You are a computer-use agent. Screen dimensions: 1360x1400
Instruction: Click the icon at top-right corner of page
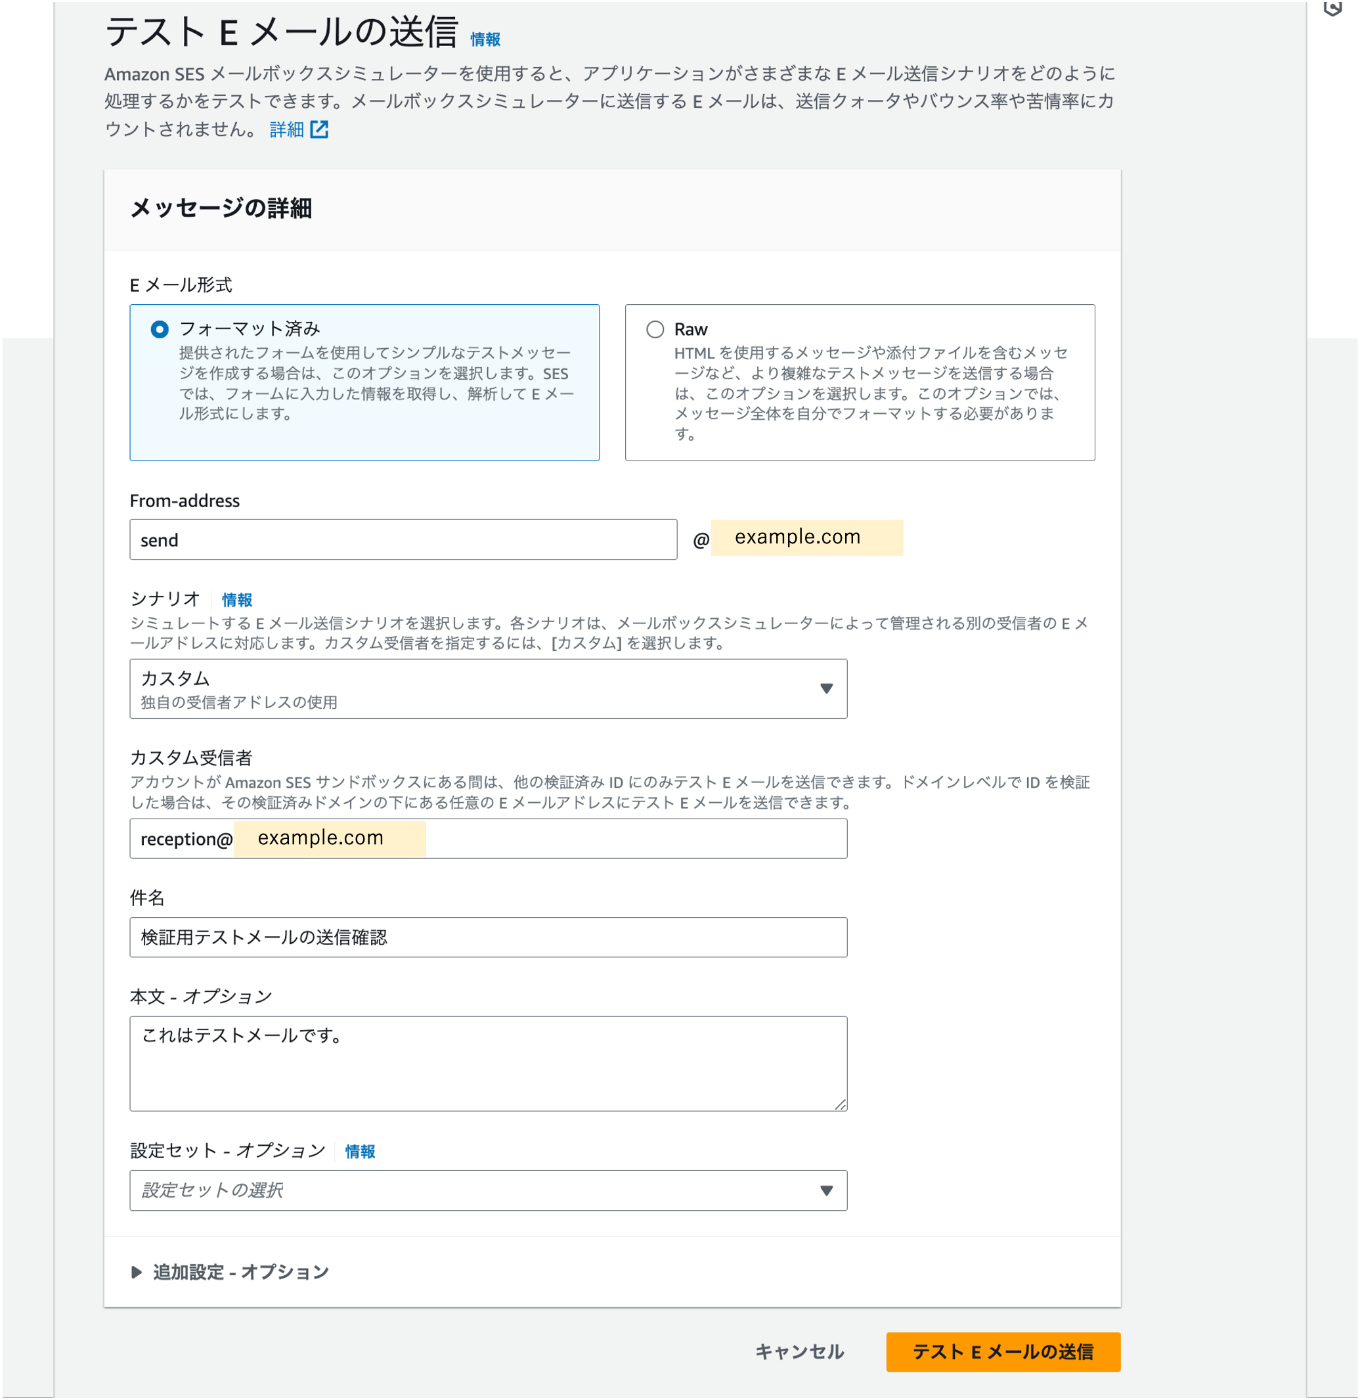1333,8
